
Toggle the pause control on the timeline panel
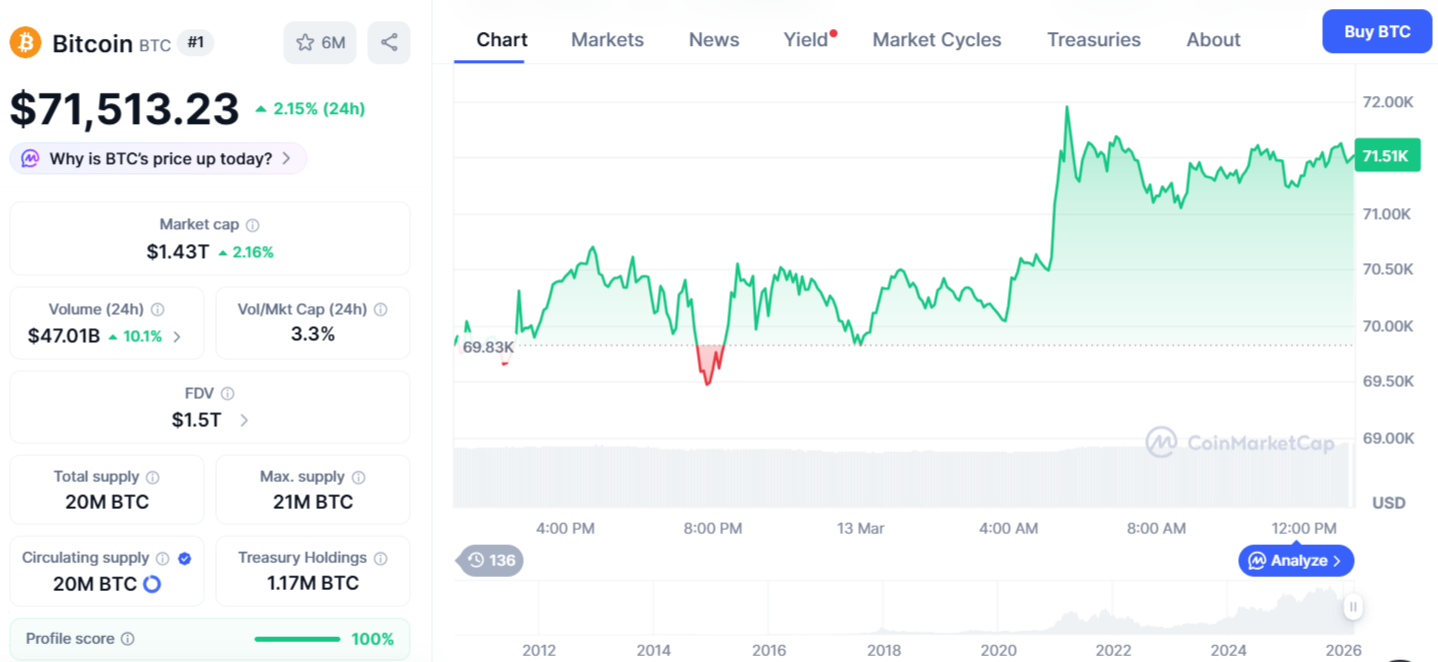[x=1353, y=607]
